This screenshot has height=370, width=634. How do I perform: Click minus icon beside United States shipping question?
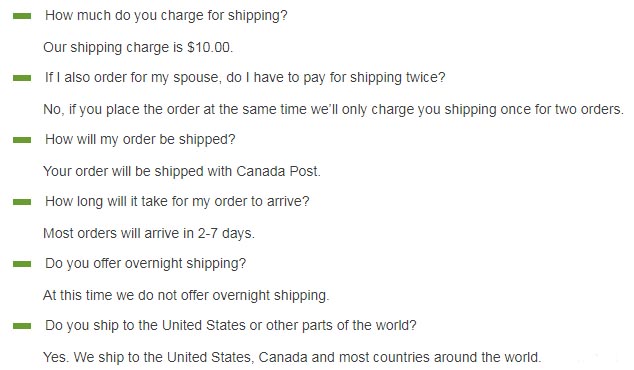tap(22, 326)
